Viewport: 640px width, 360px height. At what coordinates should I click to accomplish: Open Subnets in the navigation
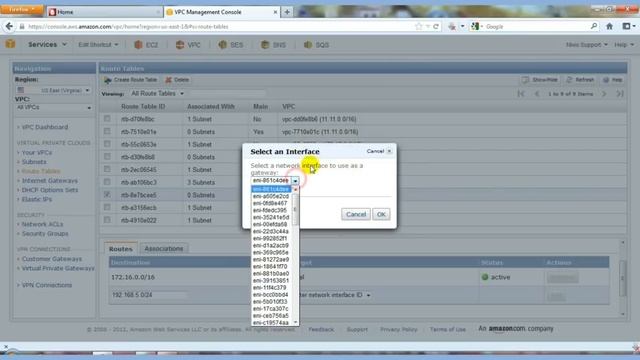click(x=34, y=162)
